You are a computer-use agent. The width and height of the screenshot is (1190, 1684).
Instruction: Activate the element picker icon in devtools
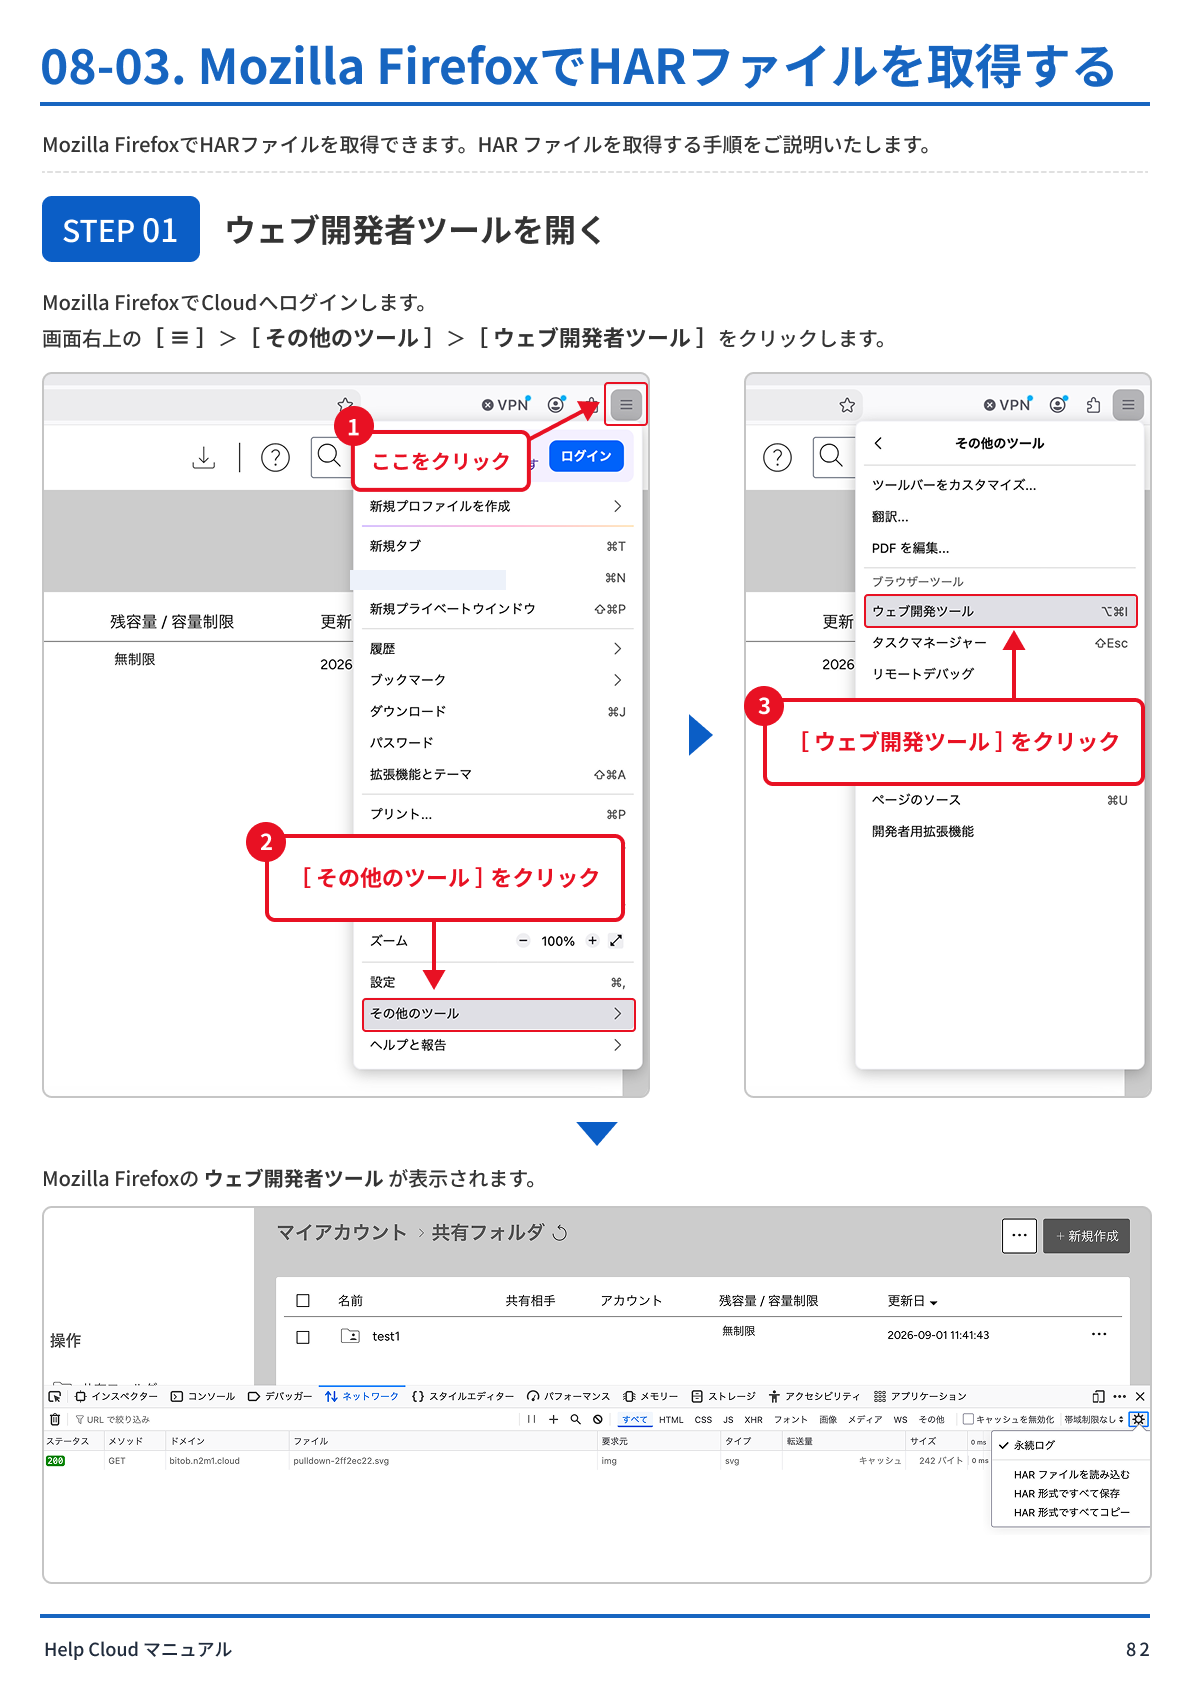(55, 1396)
